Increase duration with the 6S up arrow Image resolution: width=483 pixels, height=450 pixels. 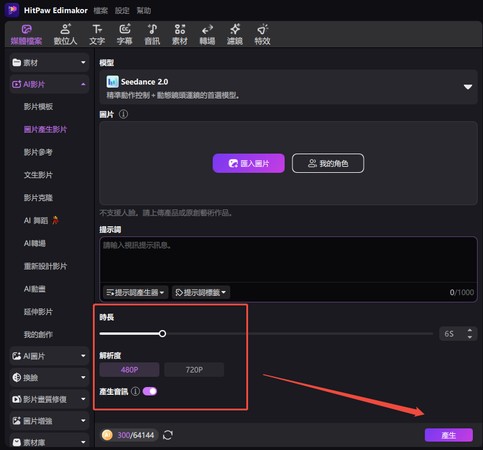[x=470, y=330]
